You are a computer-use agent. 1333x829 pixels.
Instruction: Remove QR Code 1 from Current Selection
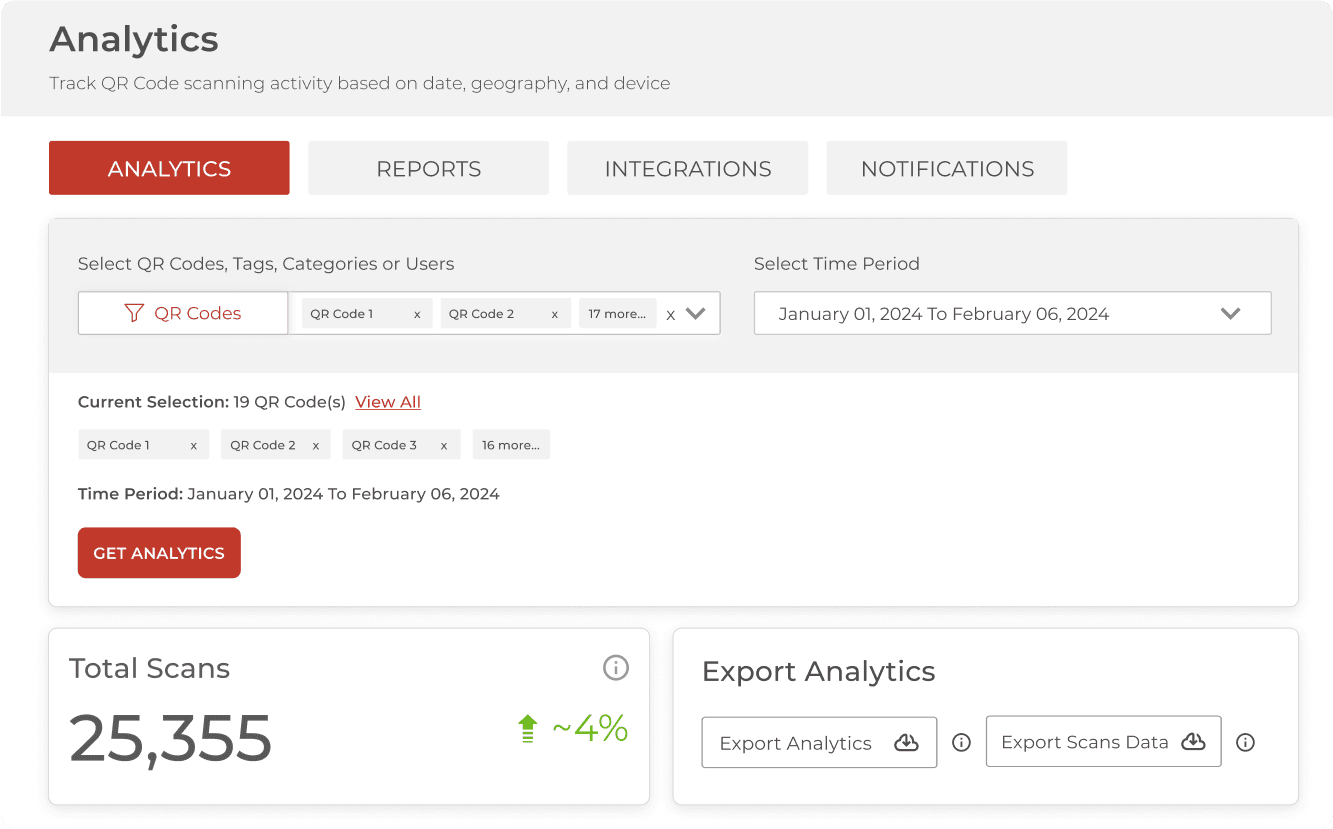pos(194,446)
